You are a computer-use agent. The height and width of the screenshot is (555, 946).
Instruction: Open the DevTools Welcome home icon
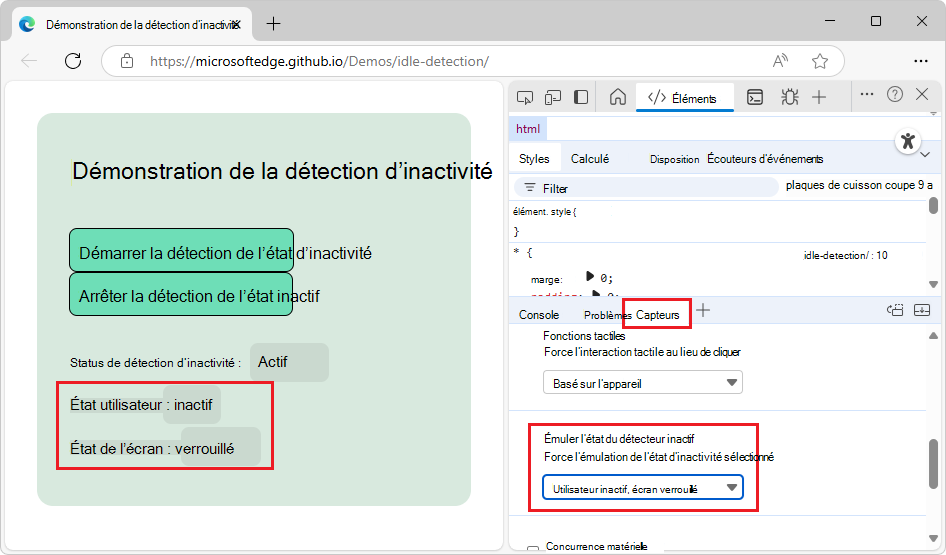[618, 97]
